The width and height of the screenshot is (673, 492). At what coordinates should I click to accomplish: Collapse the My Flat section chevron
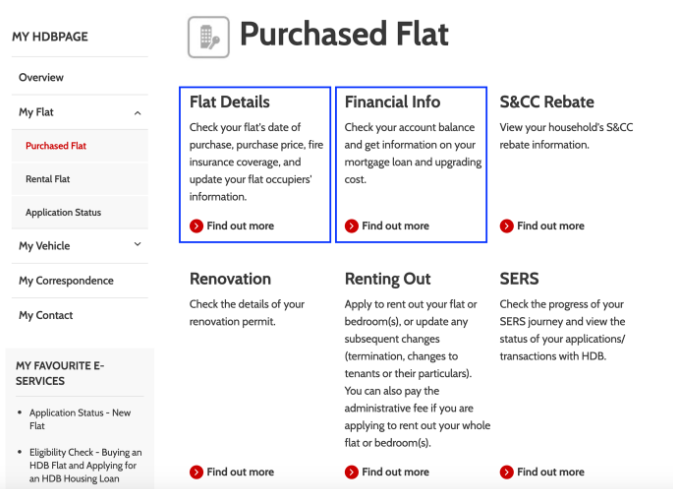[137, 113]
